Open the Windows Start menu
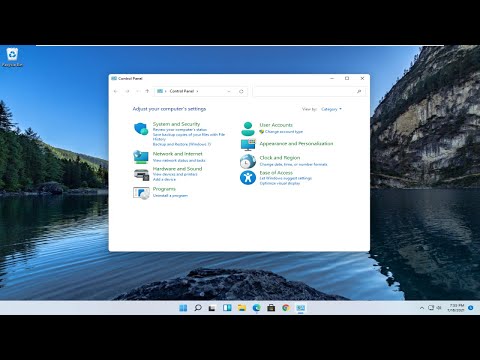 point(183,308)
